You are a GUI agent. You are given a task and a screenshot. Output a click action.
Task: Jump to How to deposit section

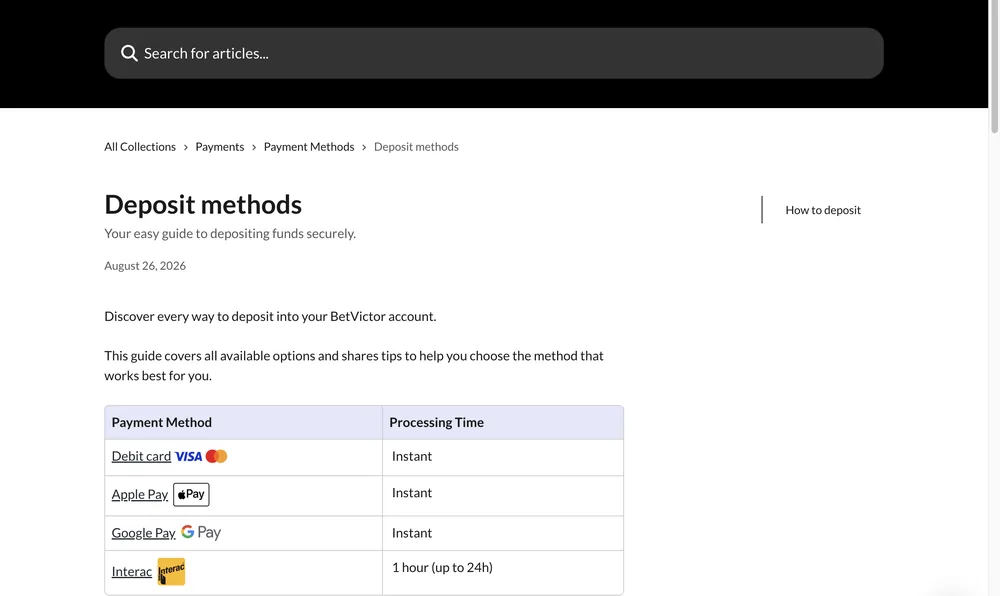tap(823, 210)
